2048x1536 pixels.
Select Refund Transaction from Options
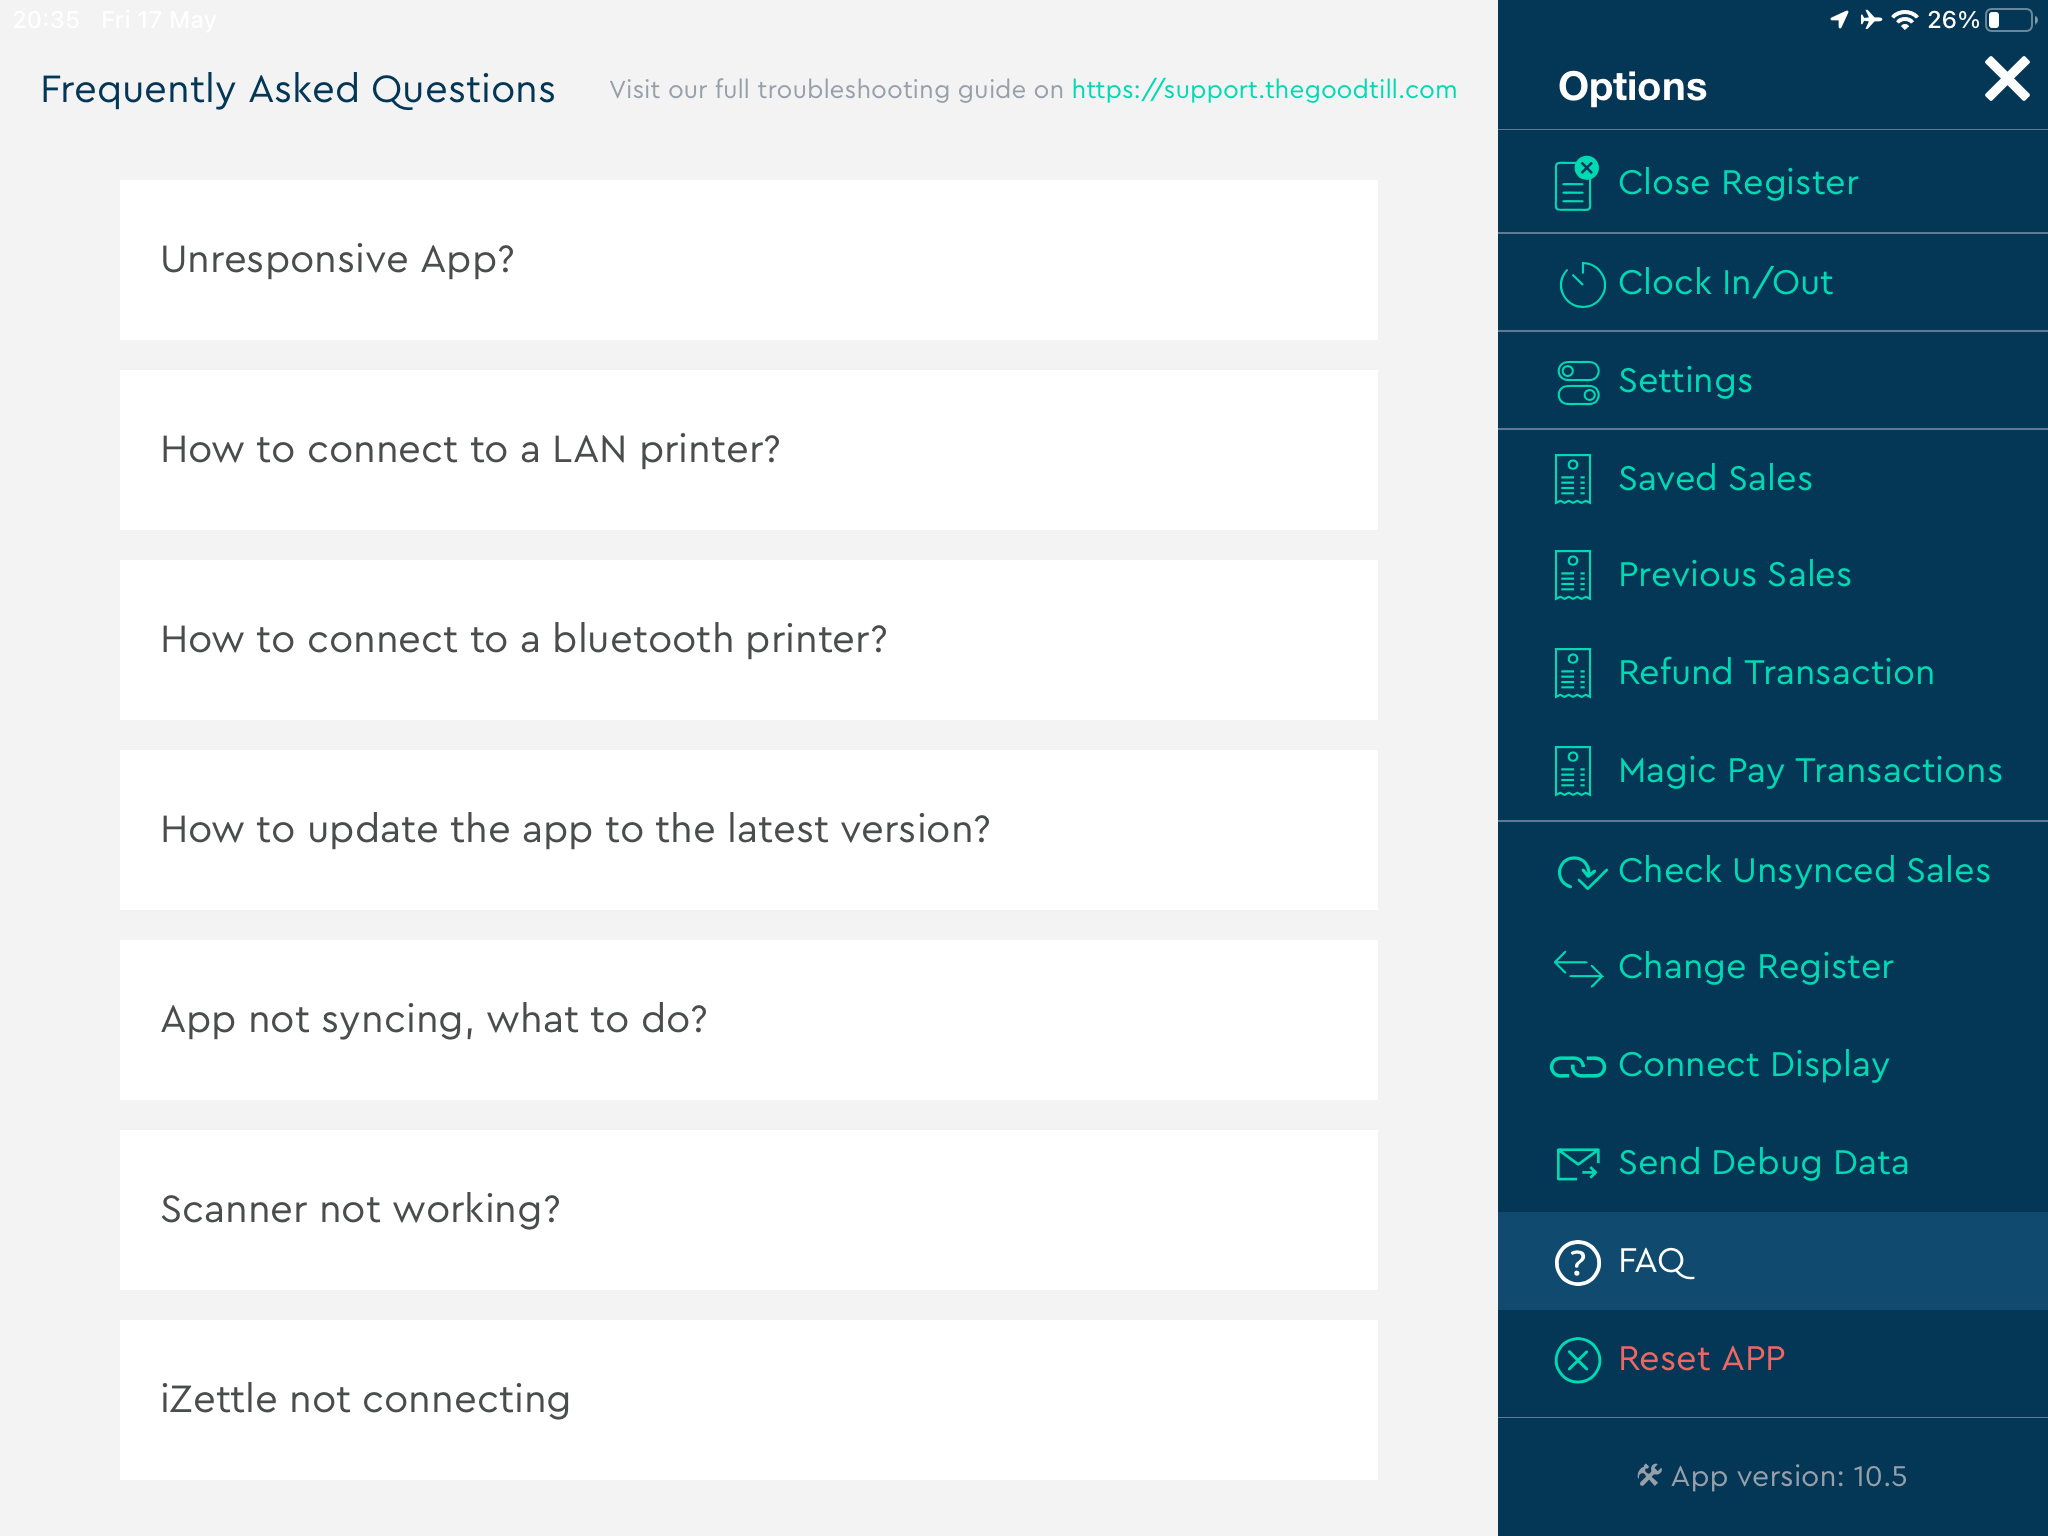tap(1775, 673)
